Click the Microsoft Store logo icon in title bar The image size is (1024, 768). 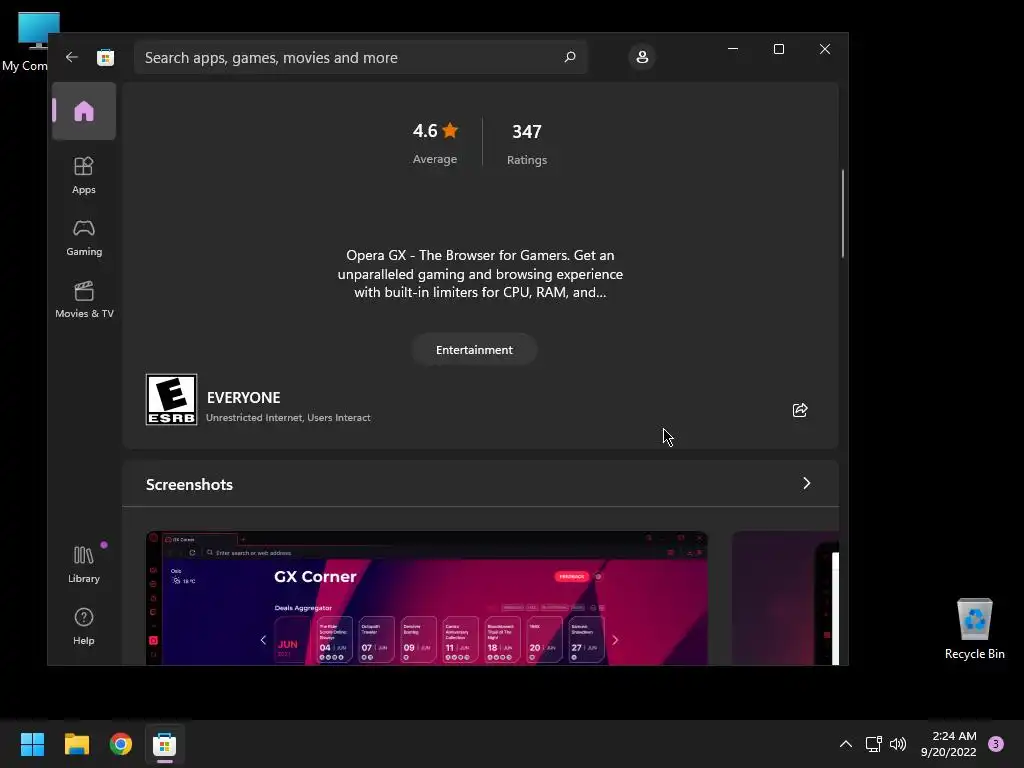pos(105,57)
